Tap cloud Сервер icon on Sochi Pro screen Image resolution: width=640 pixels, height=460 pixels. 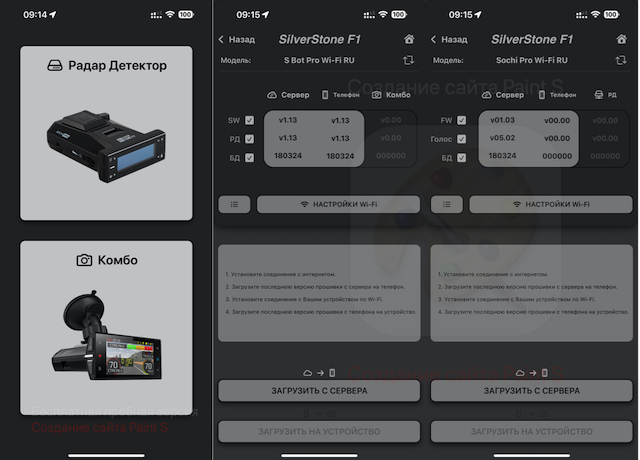point(487,95)
